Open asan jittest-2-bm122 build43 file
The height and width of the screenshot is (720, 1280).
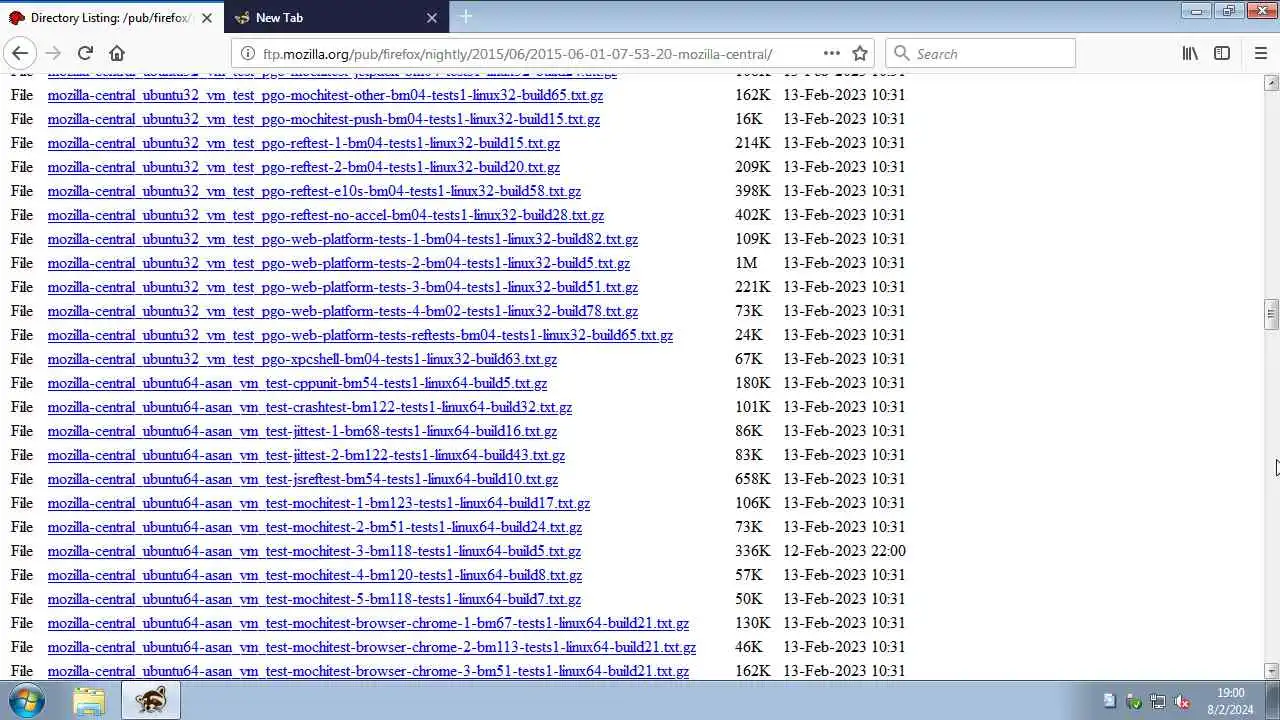pyautogui.click(x=306, y=455)
